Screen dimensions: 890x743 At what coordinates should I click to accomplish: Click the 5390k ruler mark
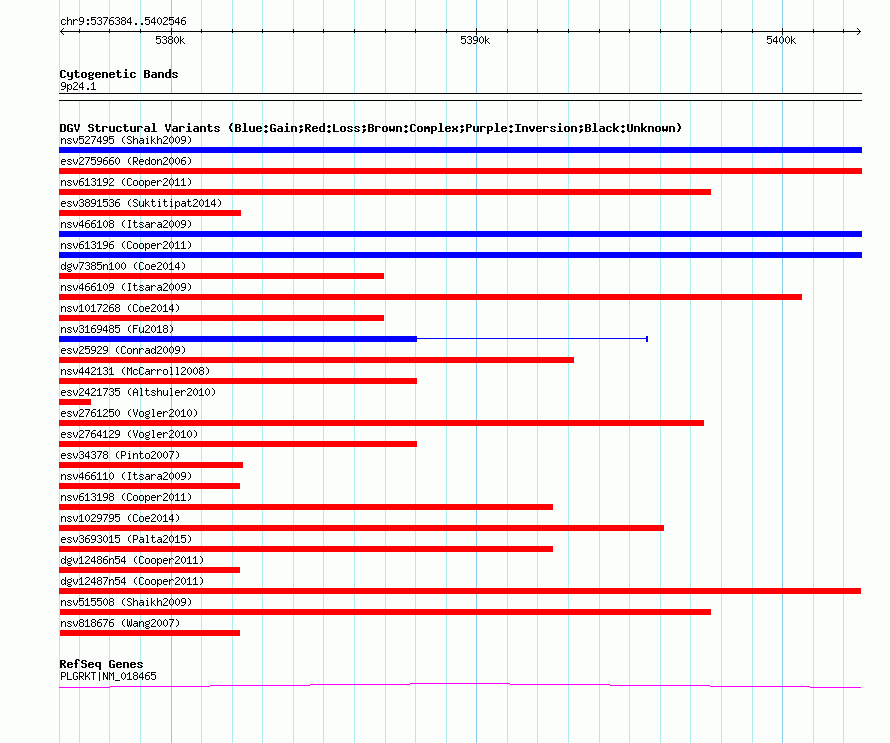point(475,40)
